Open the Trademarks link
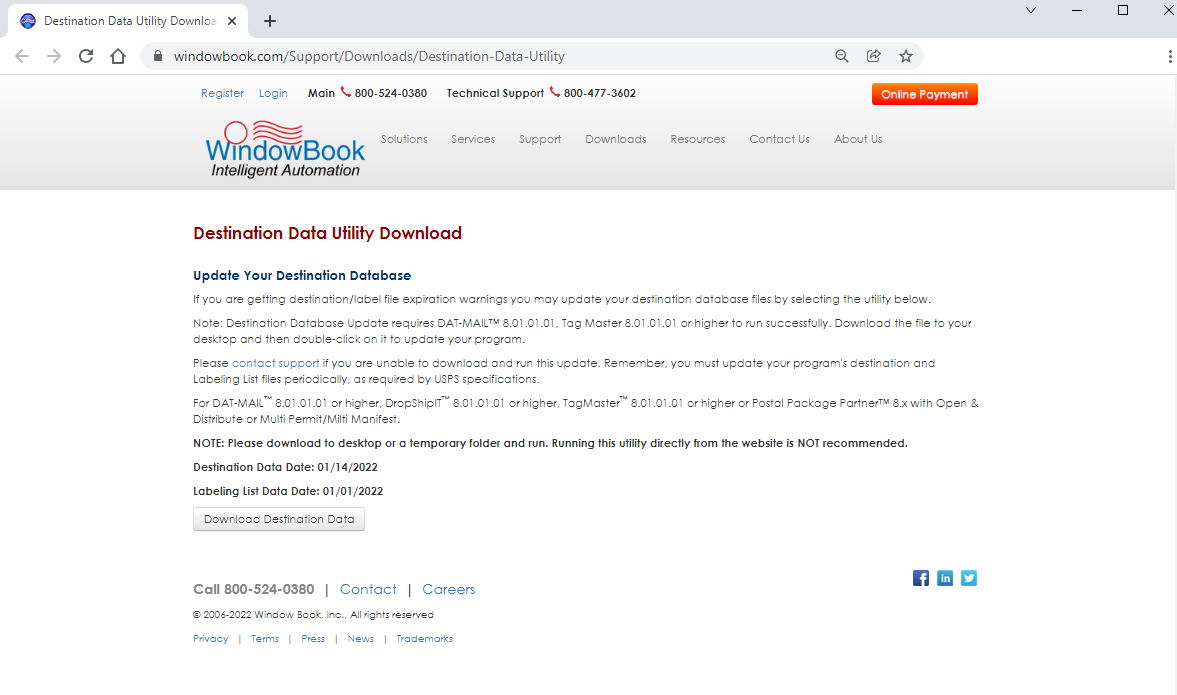 click(424, 639)
